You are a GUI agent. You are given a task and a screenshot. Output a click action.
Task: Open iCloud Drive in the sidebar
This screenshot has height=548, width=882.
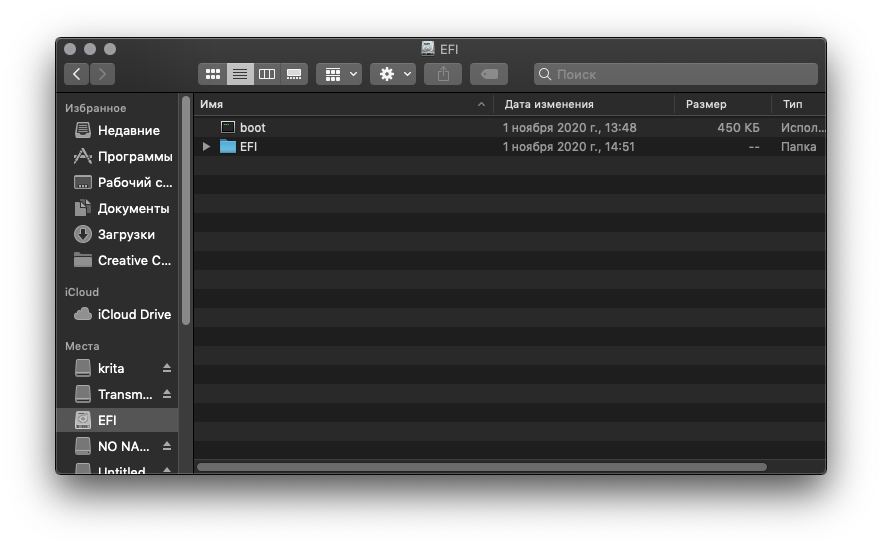click(x=118, y=315)
